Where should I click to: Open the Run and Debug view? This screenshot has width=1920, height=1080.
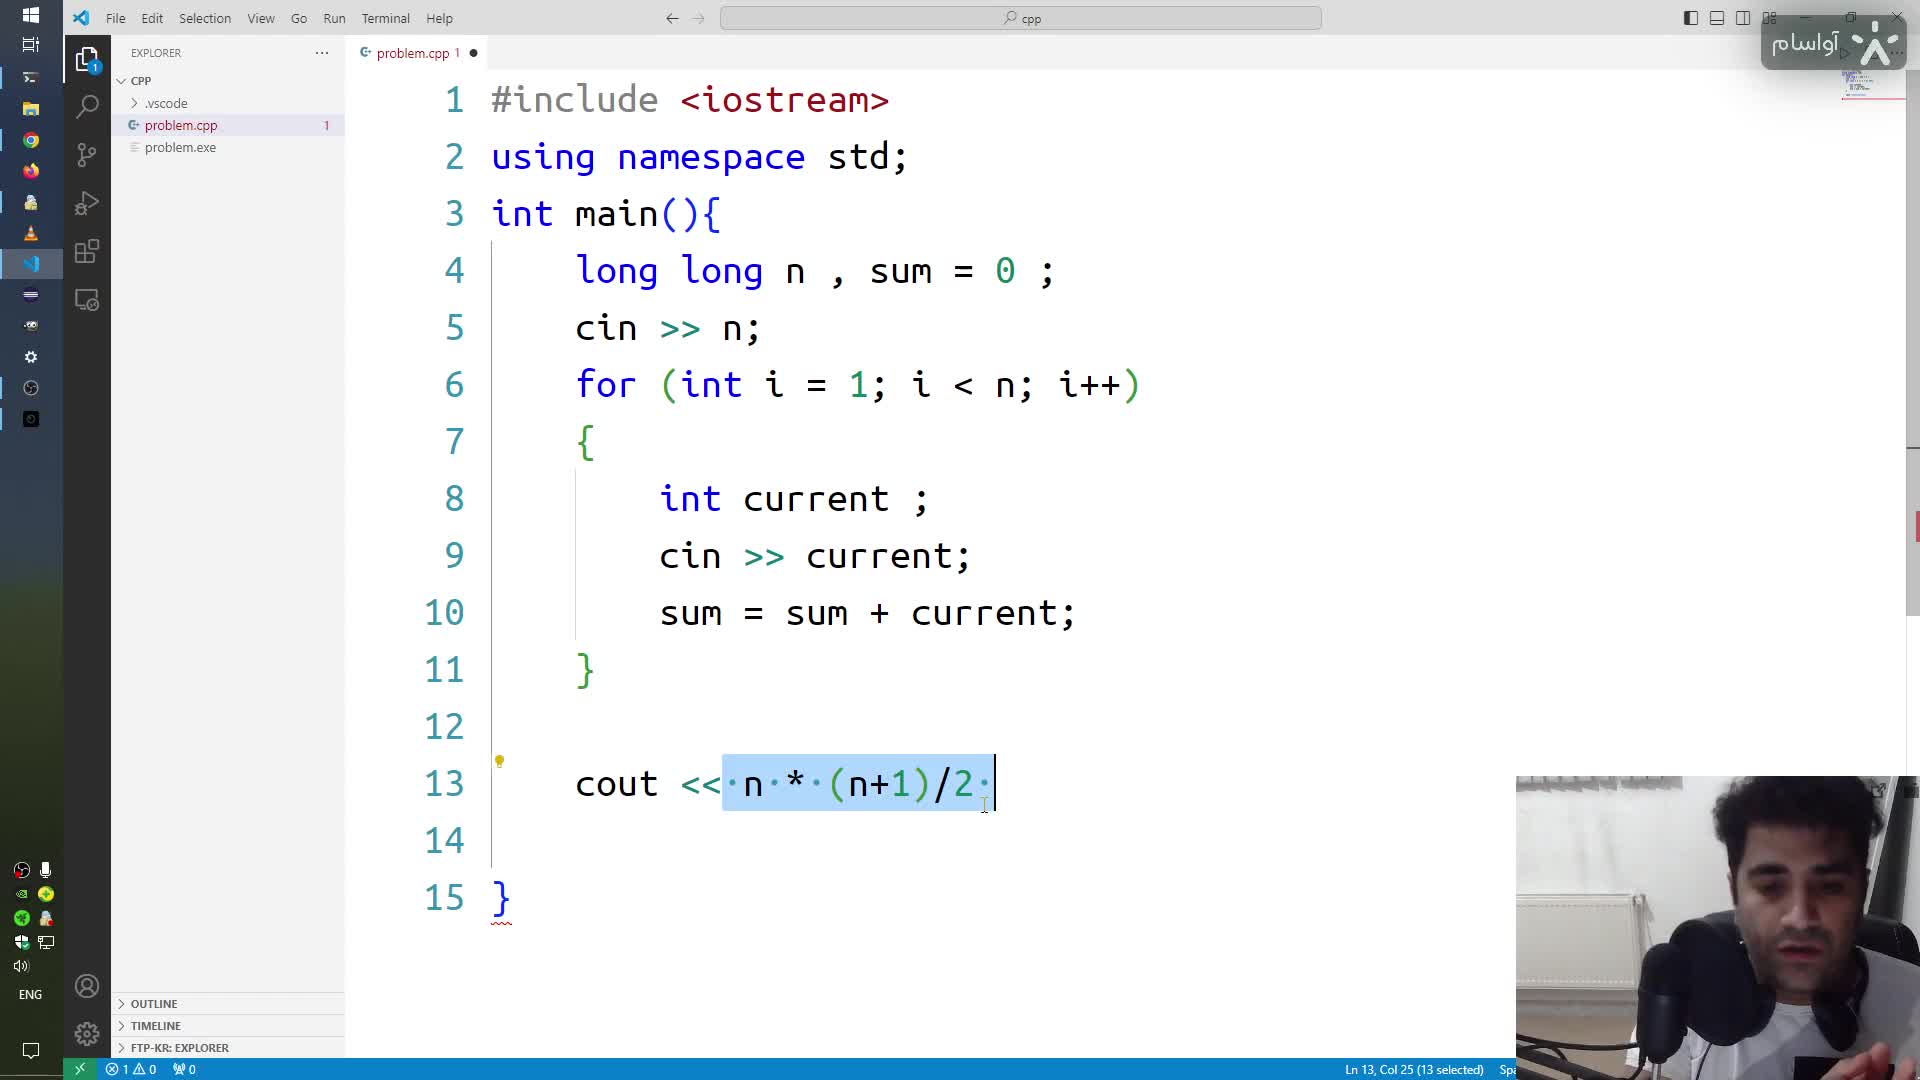coord(87,203)
